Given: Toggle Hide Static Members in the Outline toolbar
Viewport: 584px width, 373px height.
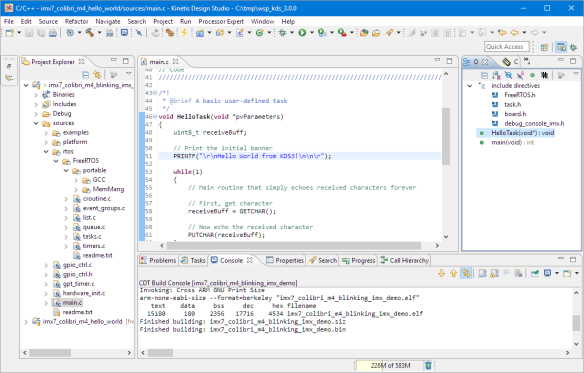Looking at the screenshot, I should click(520, 75).
